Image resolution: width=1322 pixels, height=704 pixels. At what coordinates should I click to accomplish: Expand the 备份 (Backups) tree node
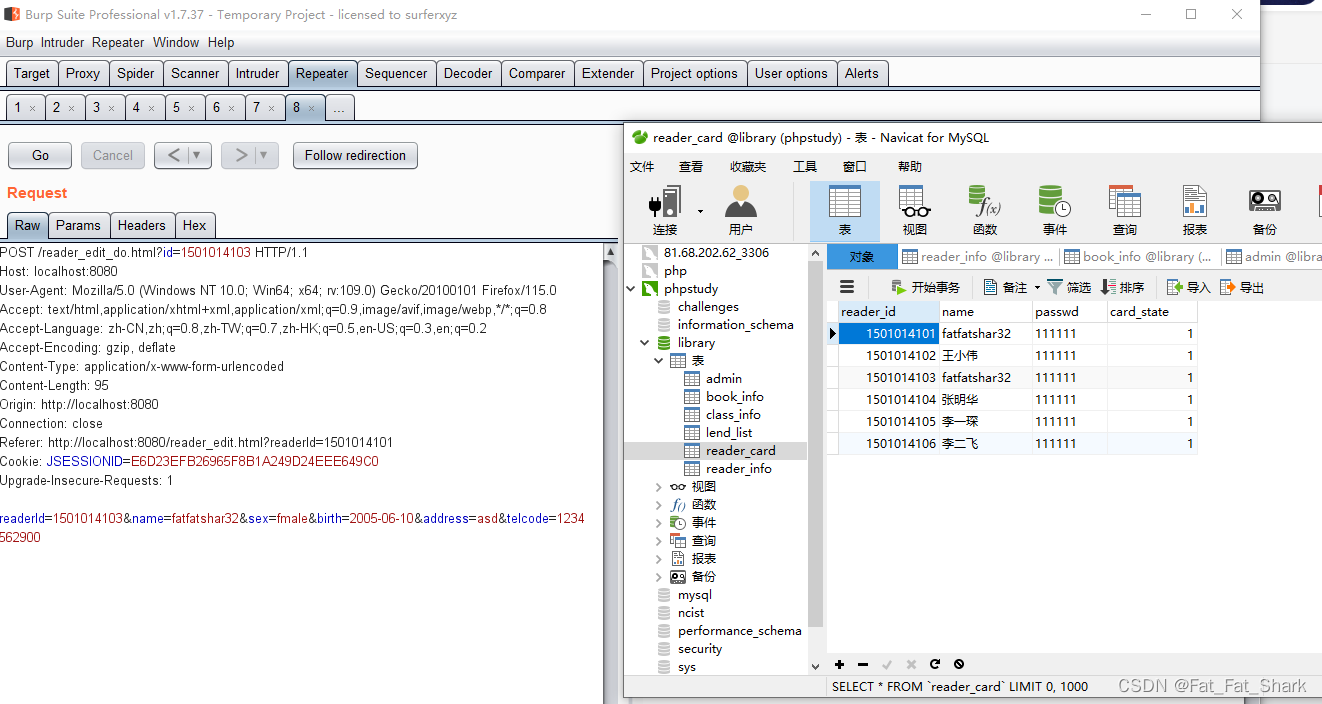tap(659, 577)
